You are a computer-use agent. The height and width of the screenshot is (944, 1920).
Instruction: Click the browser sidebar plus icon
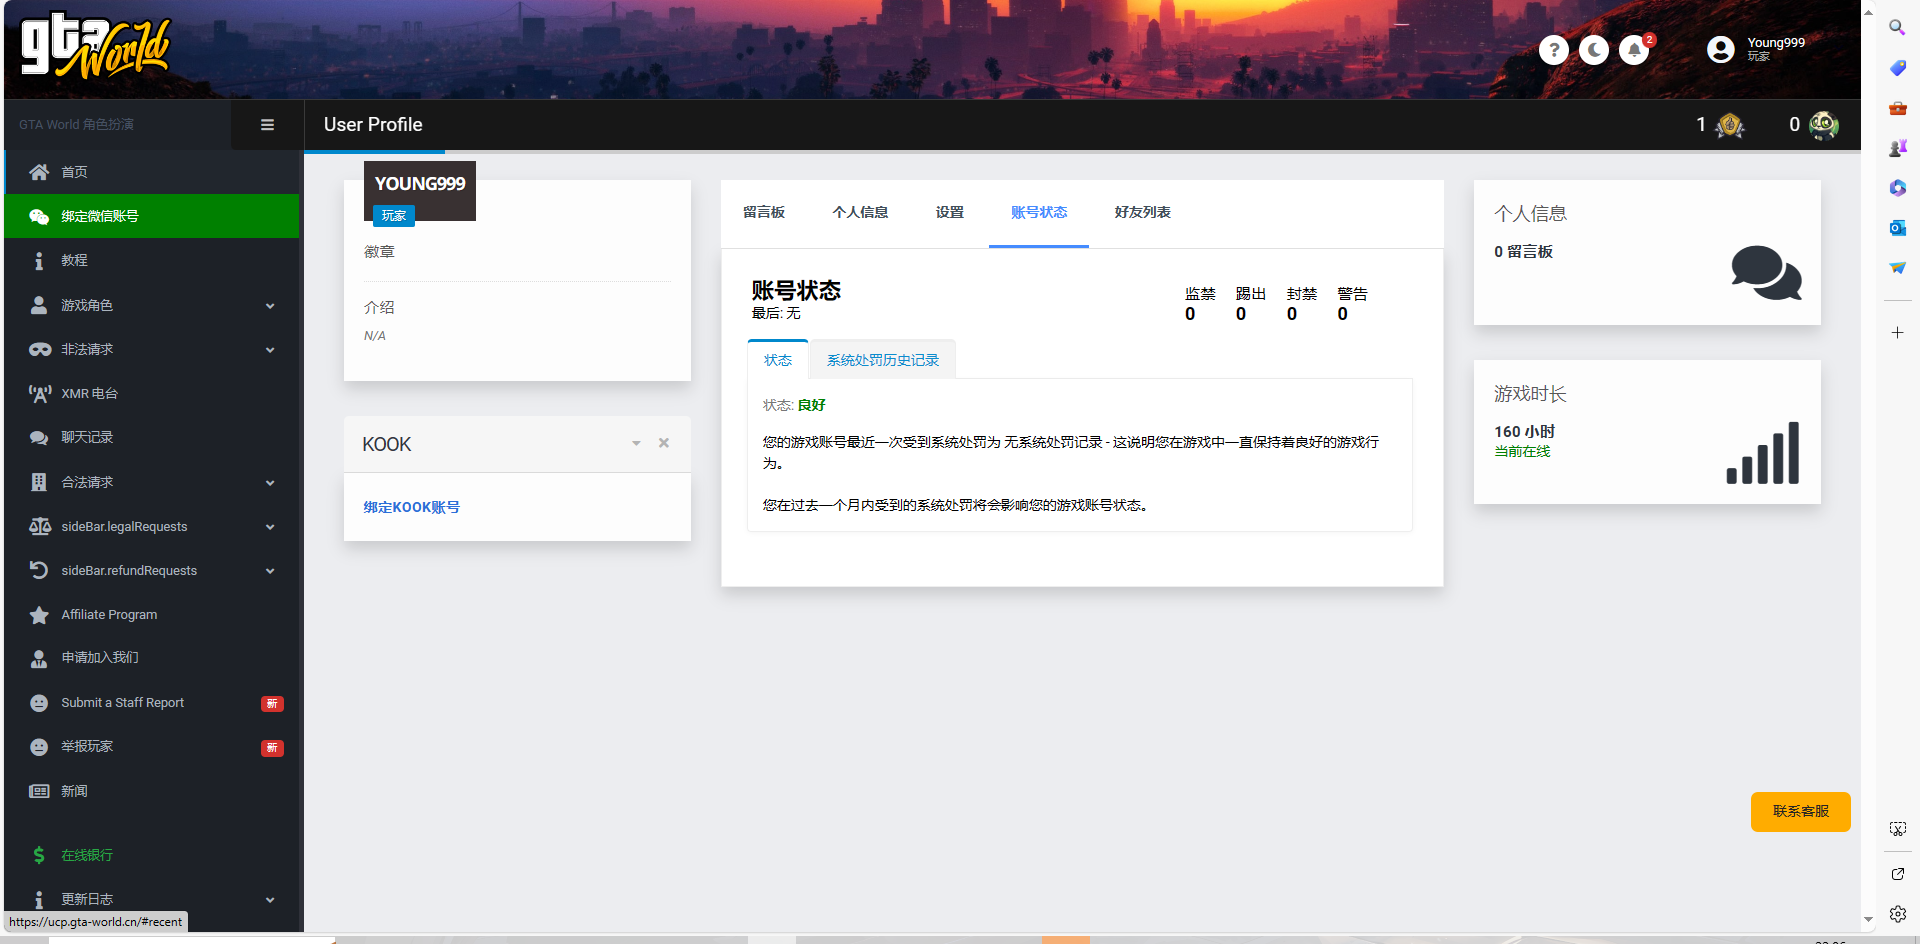[x=1897, y=332]
